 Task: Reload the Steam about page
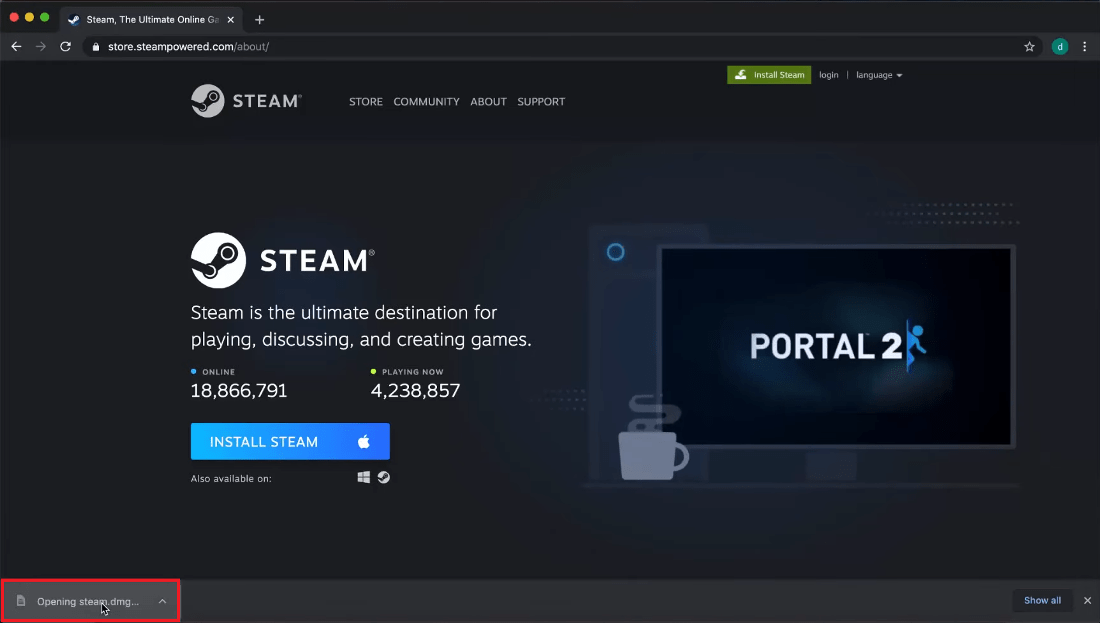point(65,46)
